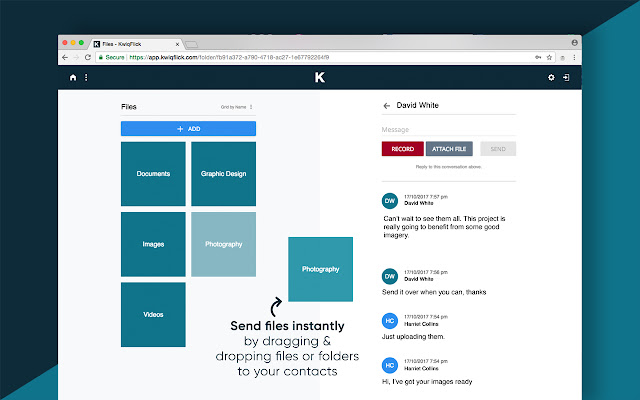Click the Message input field
Screen dimensions: 640x400
449,130
